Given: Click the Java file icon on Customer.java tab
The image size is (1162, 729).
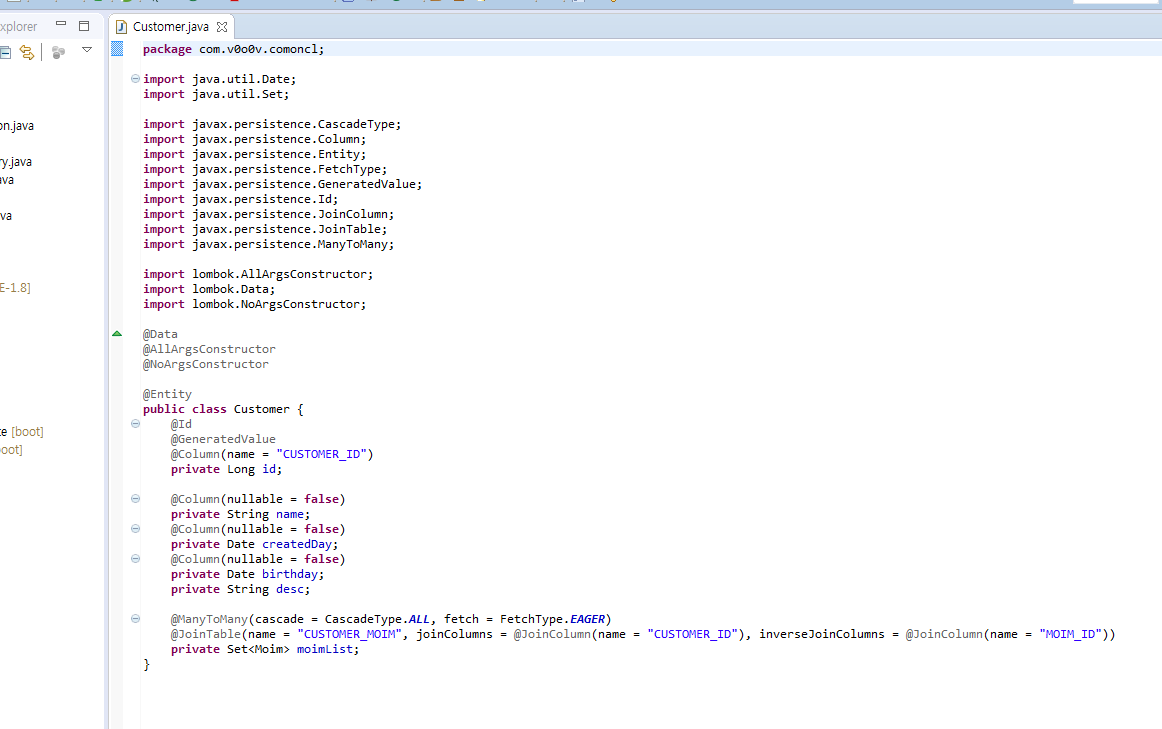Looking at the screenshot, I should tap(122, 27).
